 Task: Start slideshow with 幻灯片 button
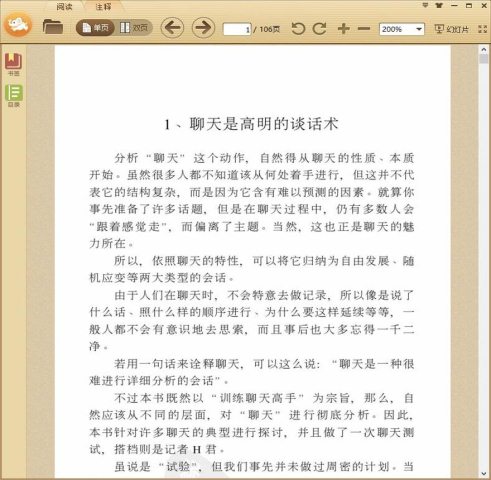pyautogui.click(x=452, y=29)
